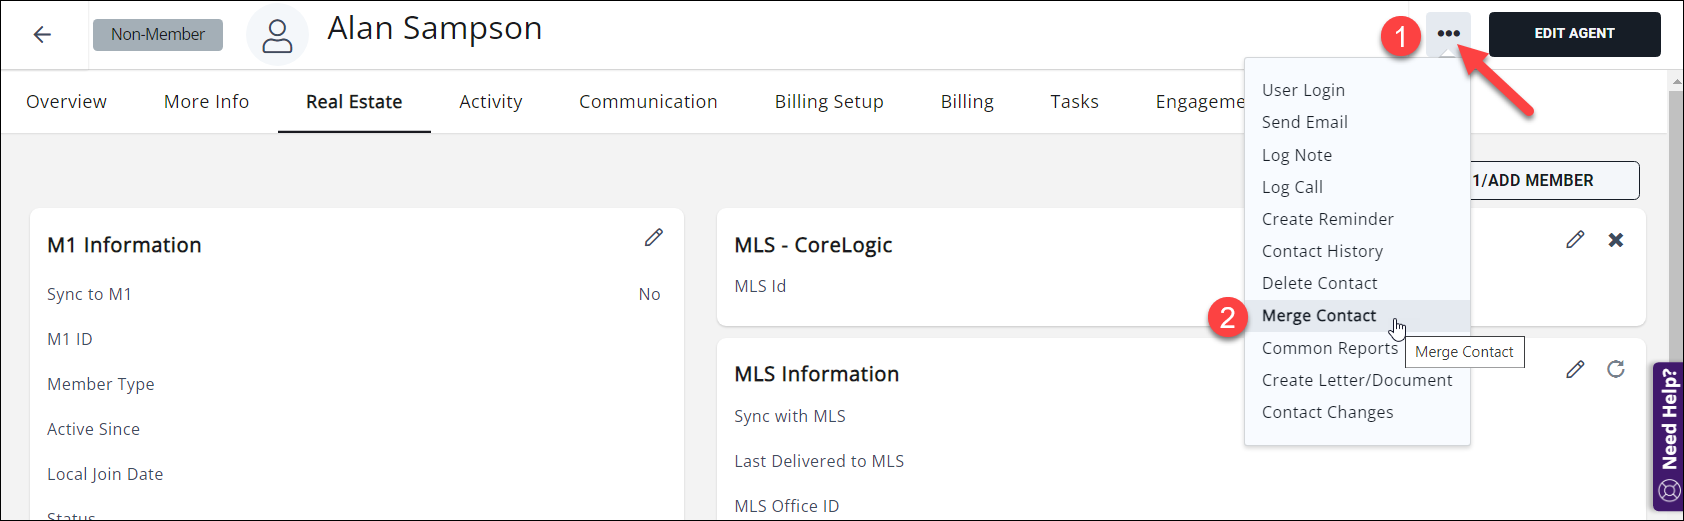Click the Active Since field label
This screenshot has width=1684, height=521.
pos(93,429)
